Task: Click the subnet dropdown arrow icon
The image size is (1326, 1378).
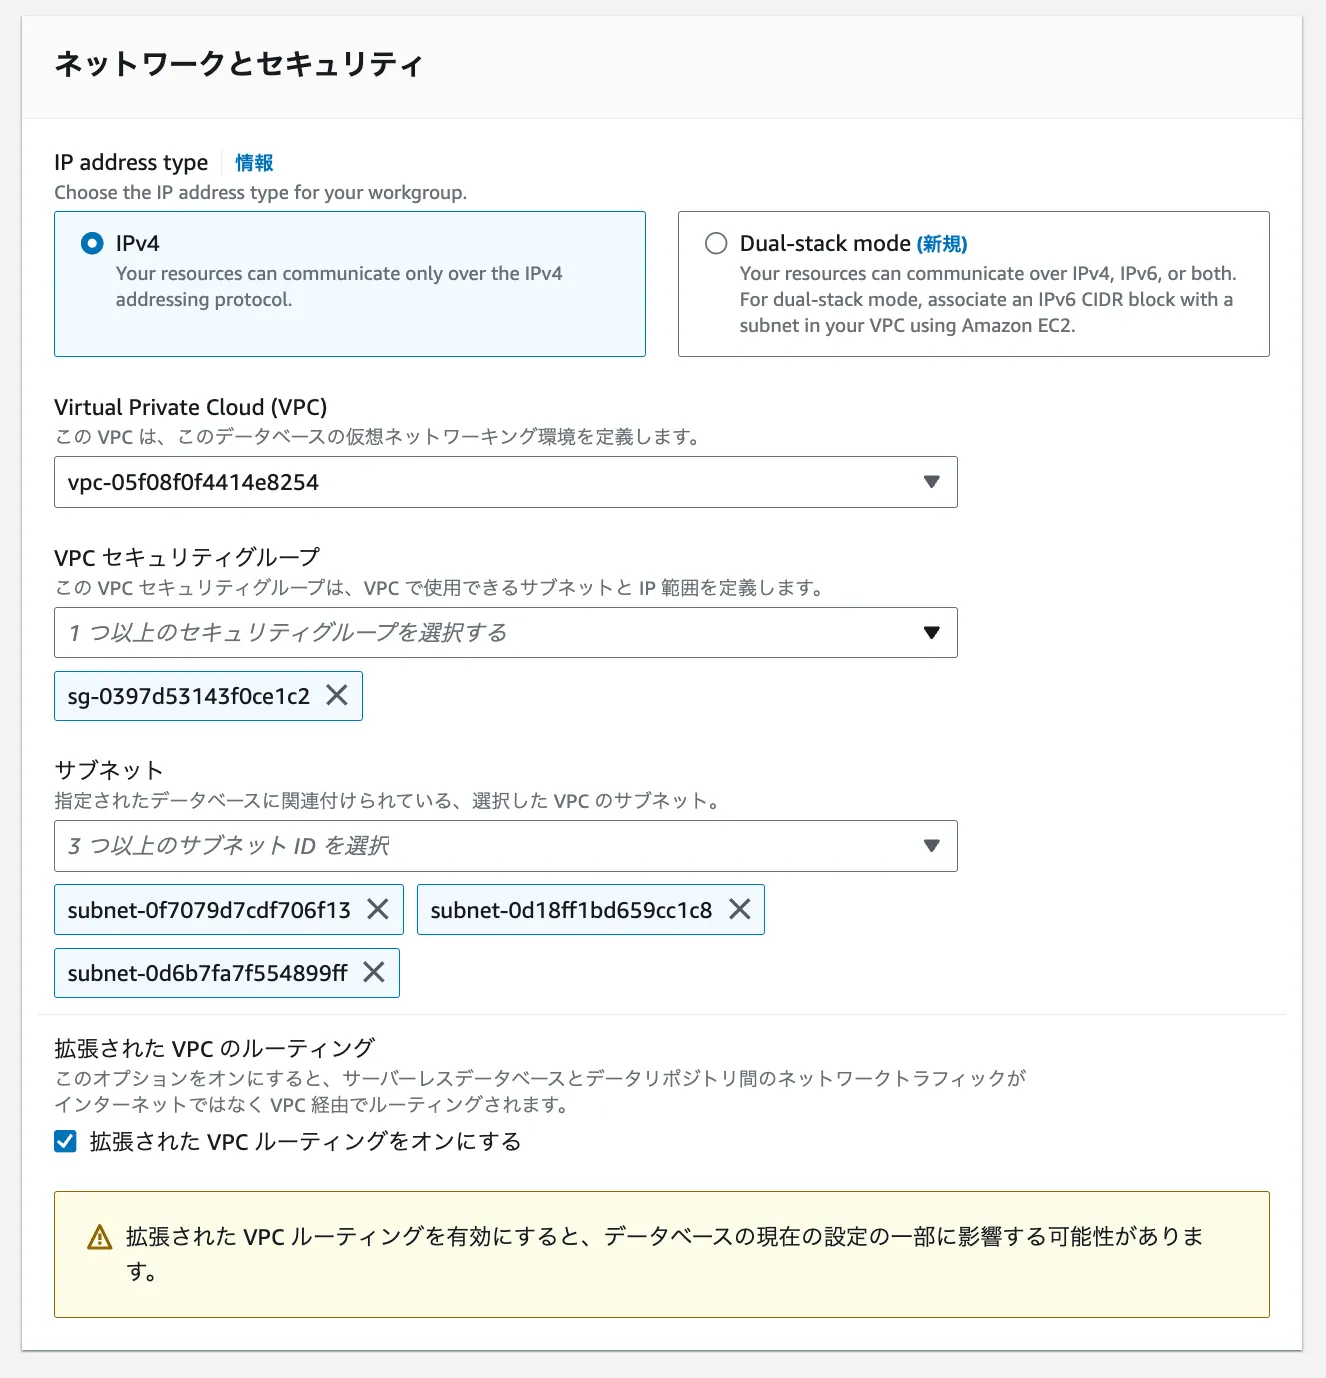Action: coord(932,846)
